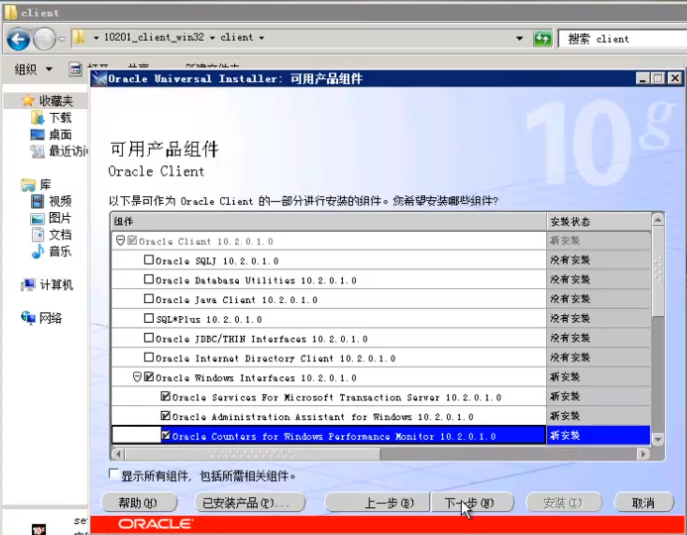Open Music library icon (音乐)
Image resolution: width=687 pixels, height=535 pixels.
click(38, 252)
